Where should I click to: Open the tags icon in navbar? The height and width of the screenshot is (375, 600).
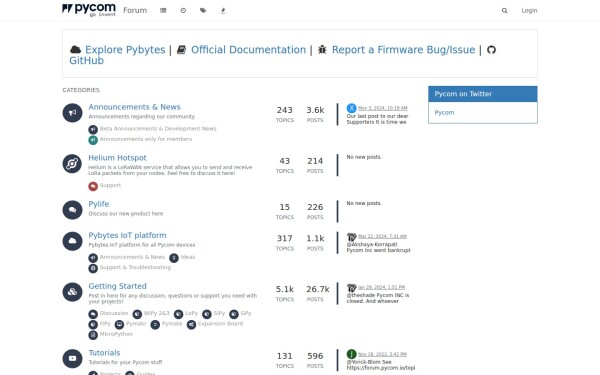tap(203, 11)
